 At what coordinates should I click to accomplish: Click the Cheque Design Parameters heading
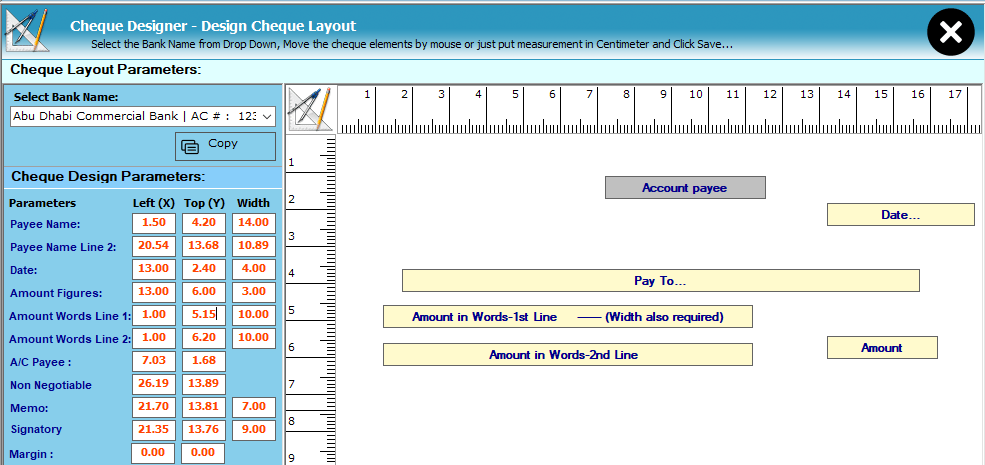[109, 177]
